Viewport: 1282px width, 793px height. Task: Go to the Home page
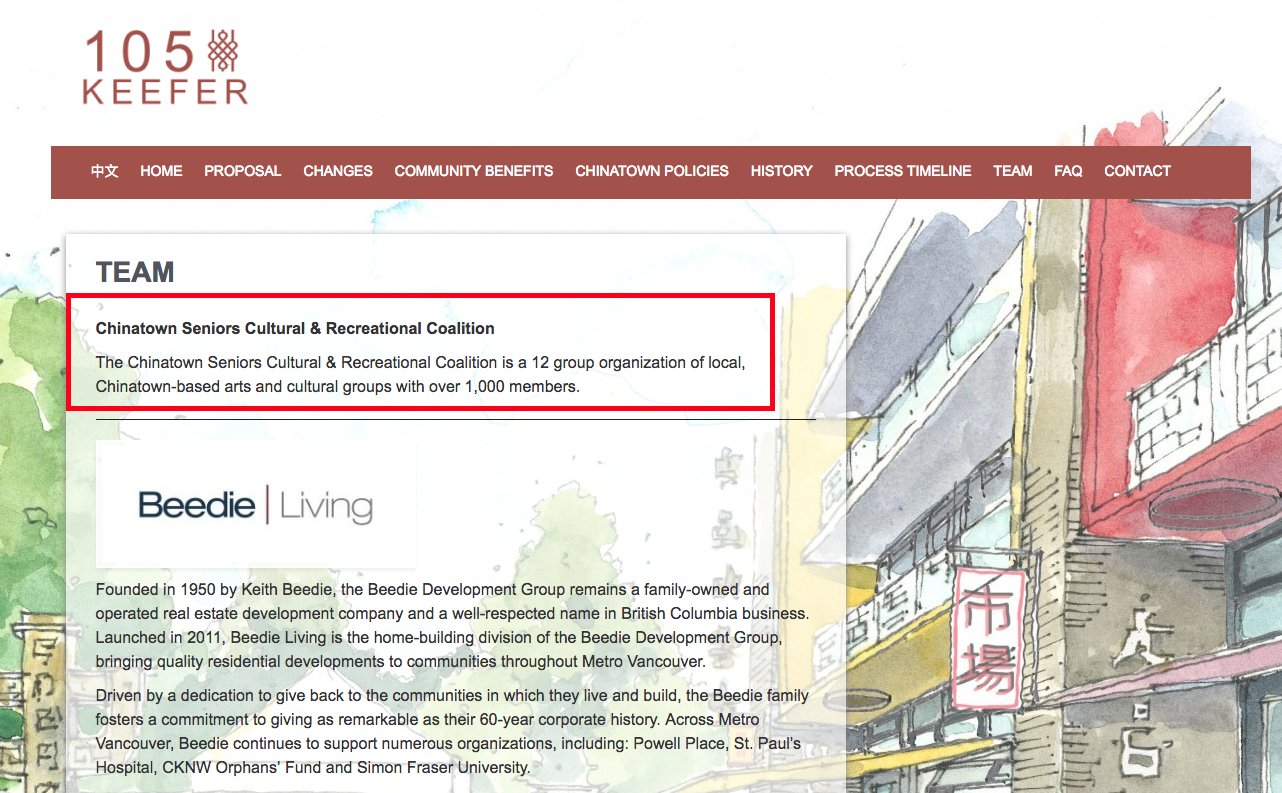coord(161,171)
